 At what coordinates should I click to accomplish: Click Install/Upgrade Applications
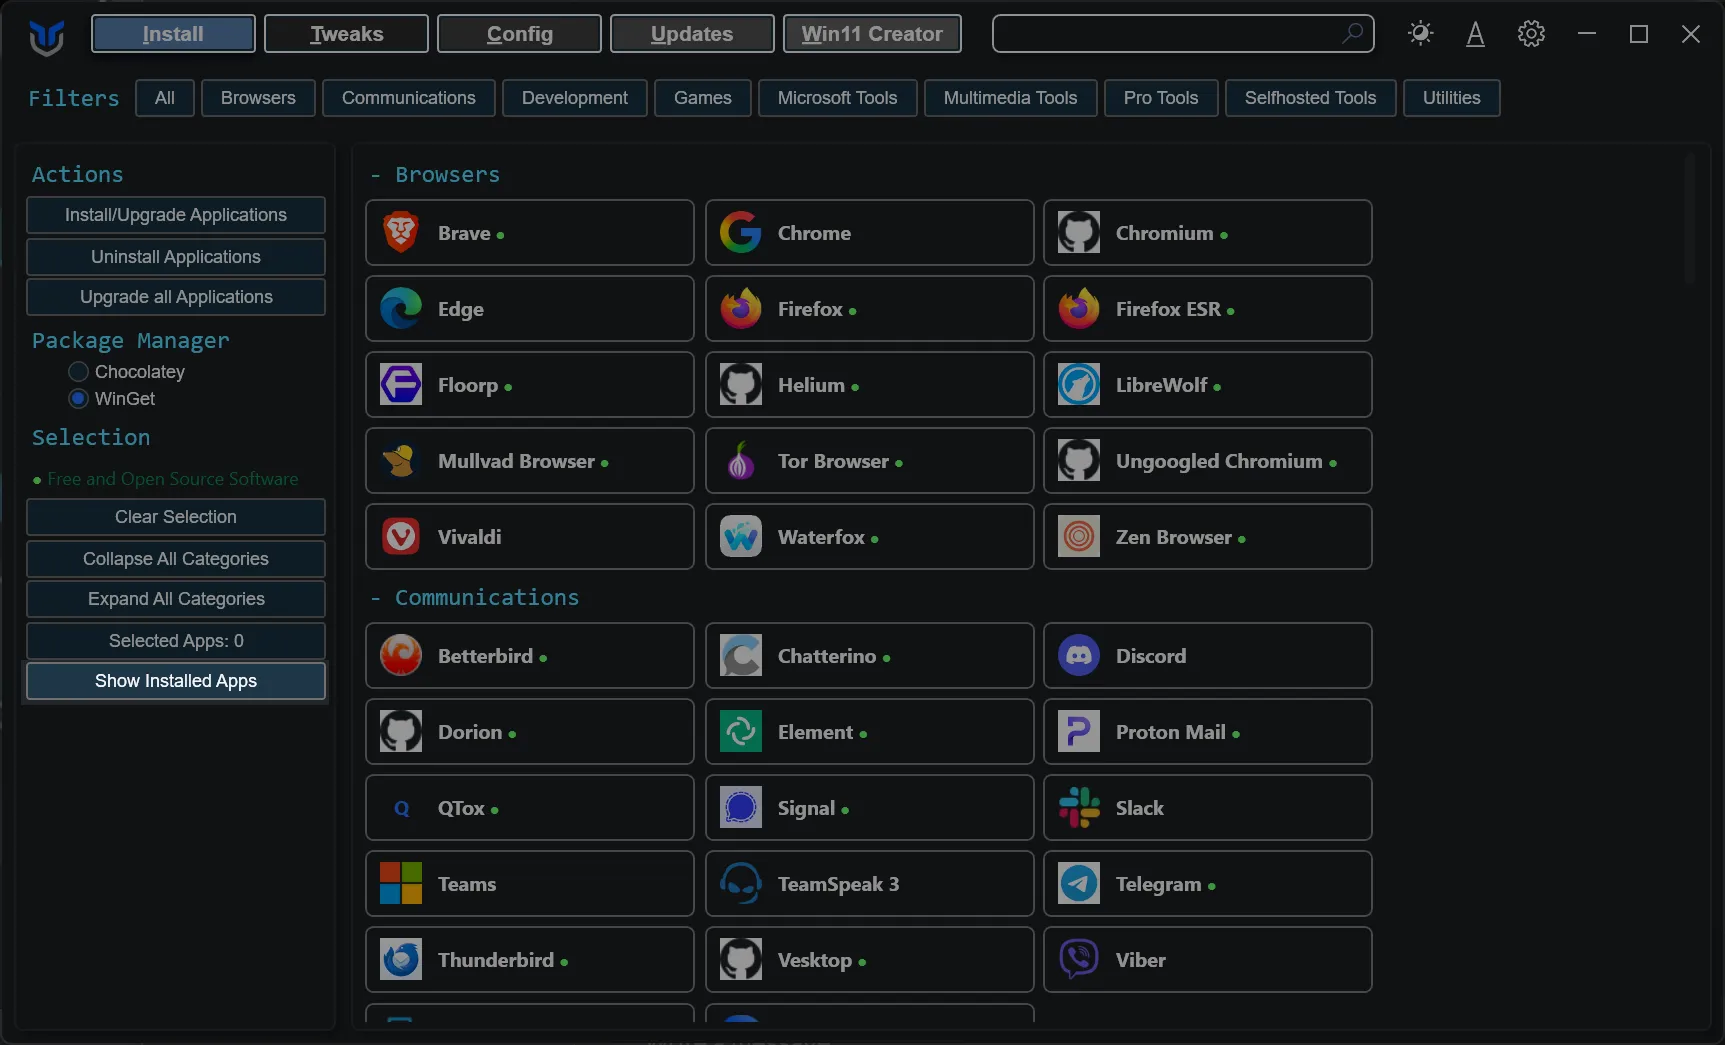[x=176, y=215]
